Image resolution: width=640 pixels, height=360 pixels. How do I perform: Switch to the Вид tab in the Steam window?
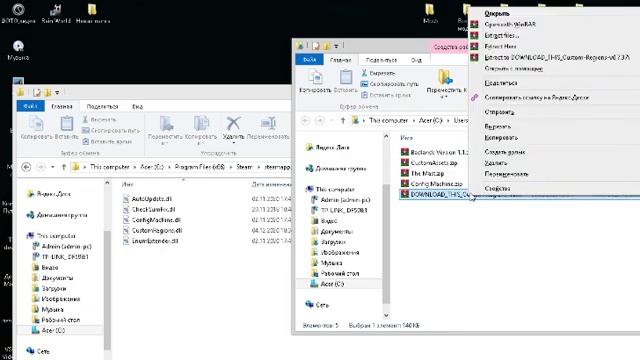coord(138,107)
